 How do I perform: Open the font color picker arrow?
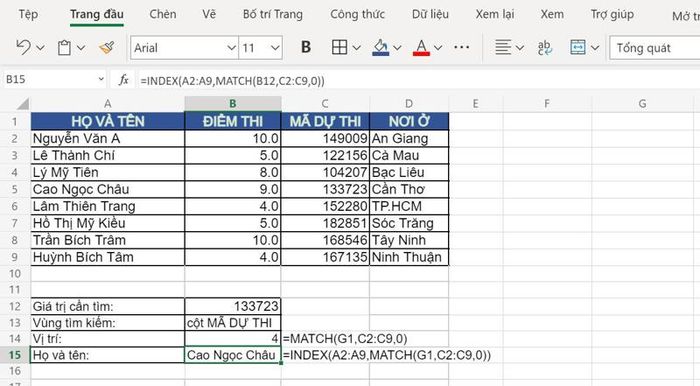pyautogui.click(x=438, y=48)
